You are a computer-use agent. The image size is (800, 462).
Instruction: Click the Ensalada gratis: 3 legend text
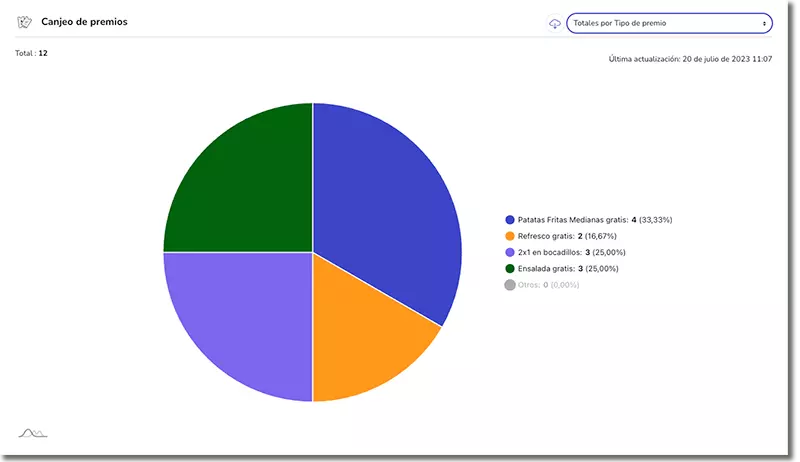[x=568, y=269]
